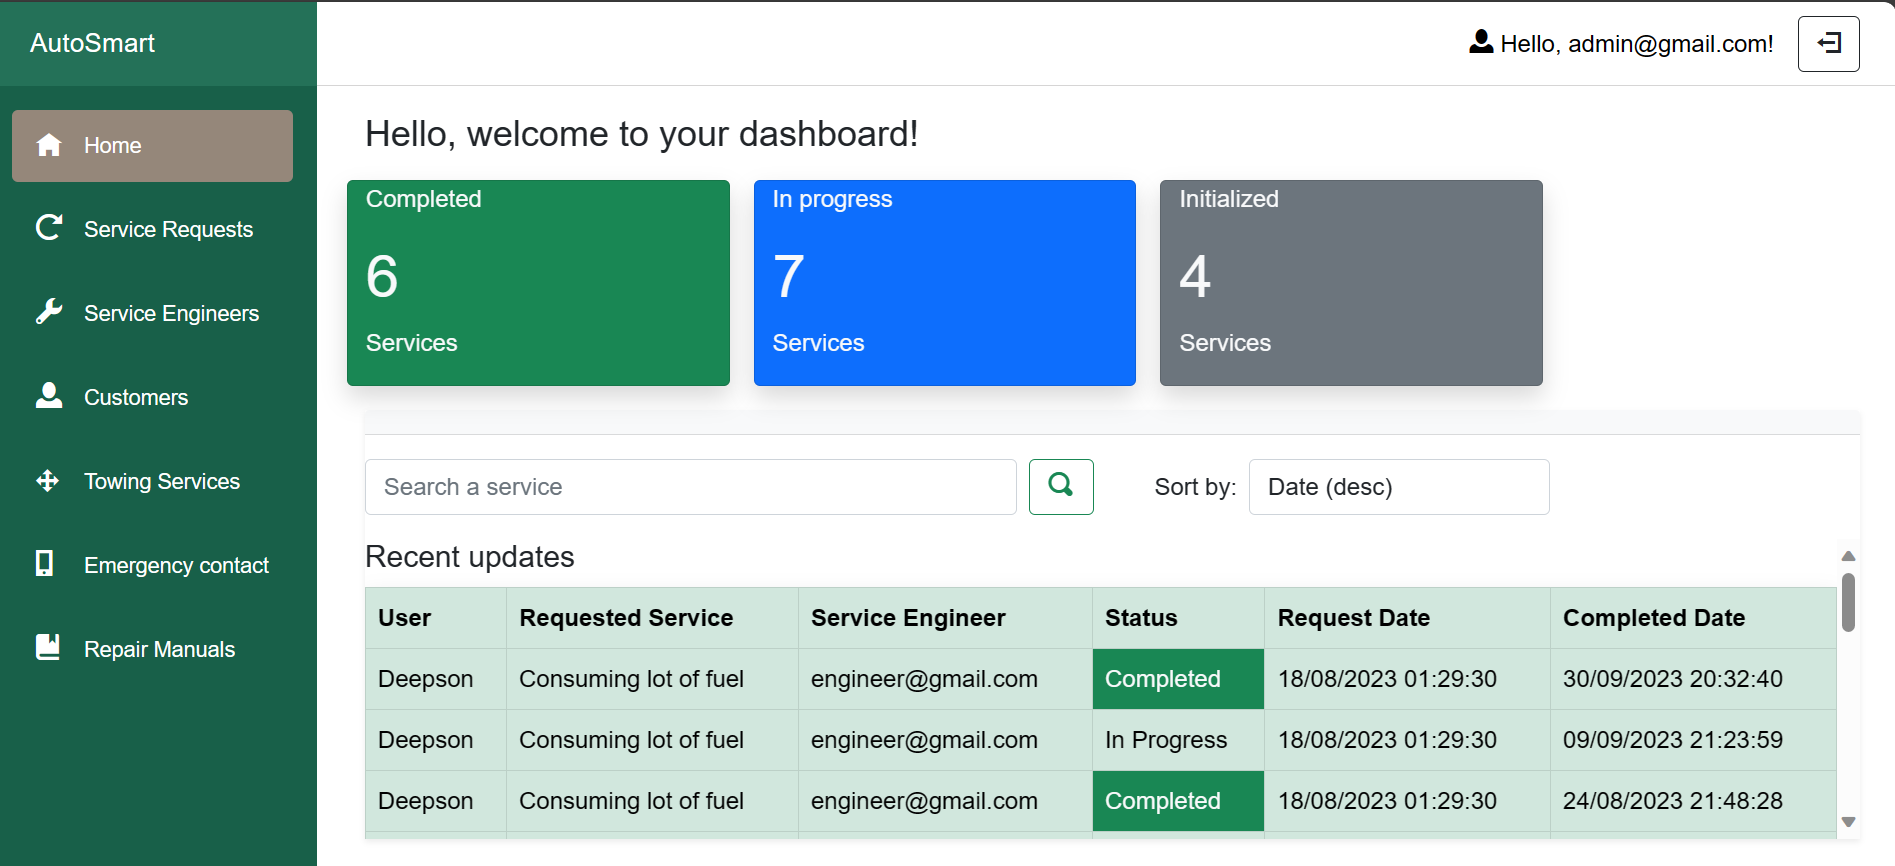1895x866 pixels.
Task: Click the Repair Manuals book icon
Action: pos(48,647)
